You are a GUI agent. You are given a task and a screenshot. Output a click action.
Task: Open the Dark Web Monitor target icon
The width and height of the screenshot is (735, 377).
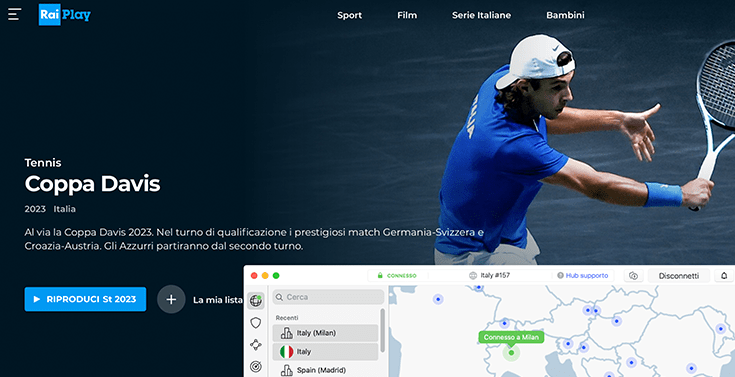click(x=255, y=367)
